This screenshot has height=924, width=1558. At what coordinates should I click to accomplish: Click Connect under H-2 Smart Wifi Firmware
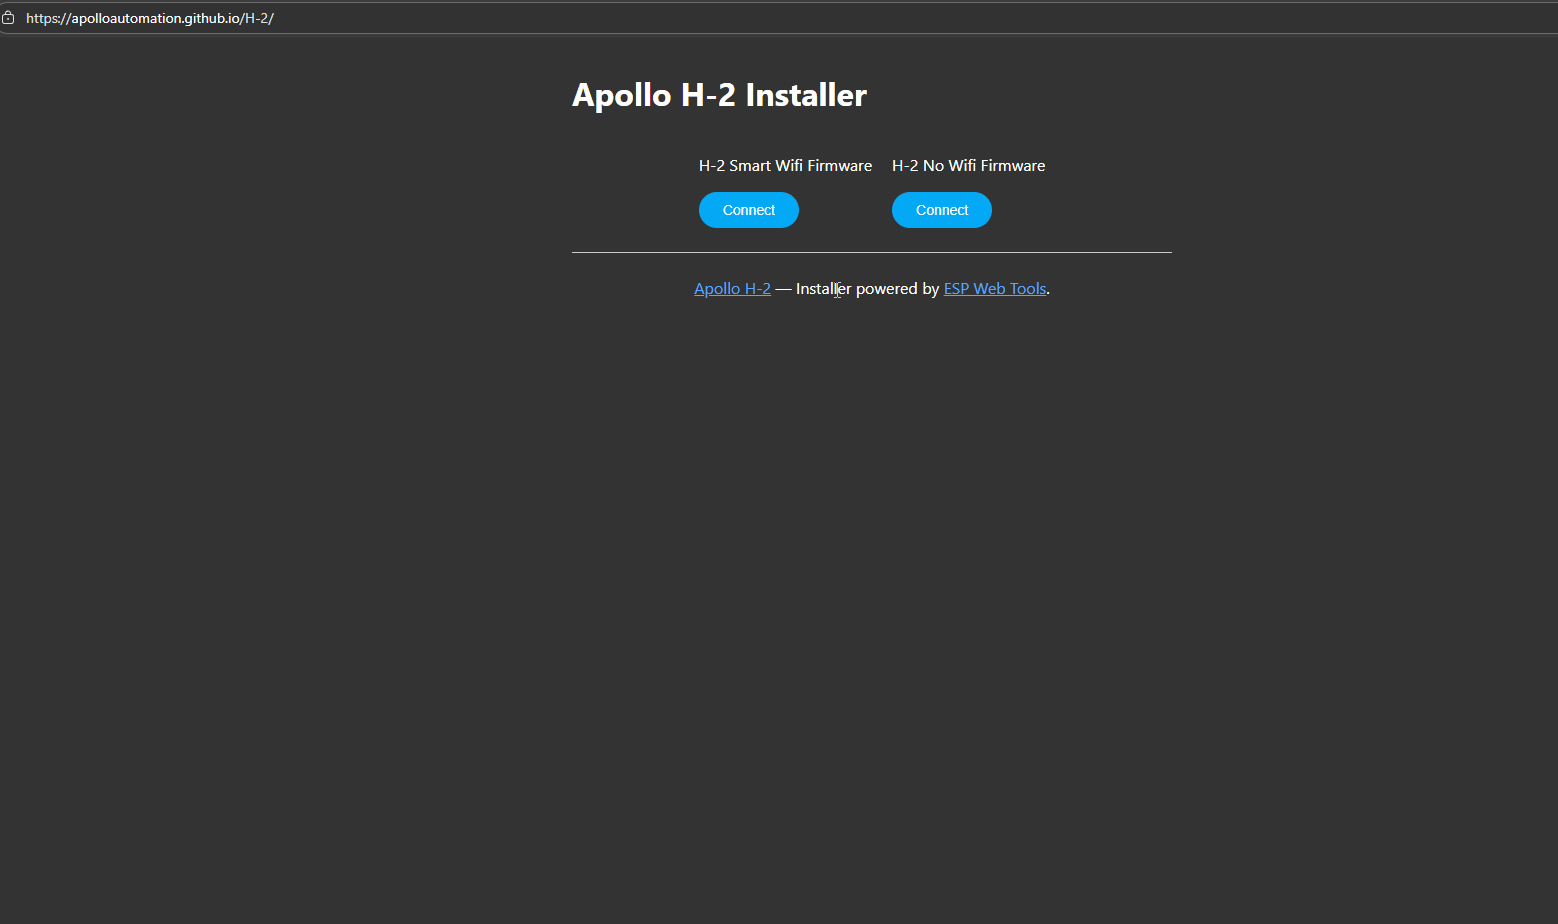(x=748, y=210)
